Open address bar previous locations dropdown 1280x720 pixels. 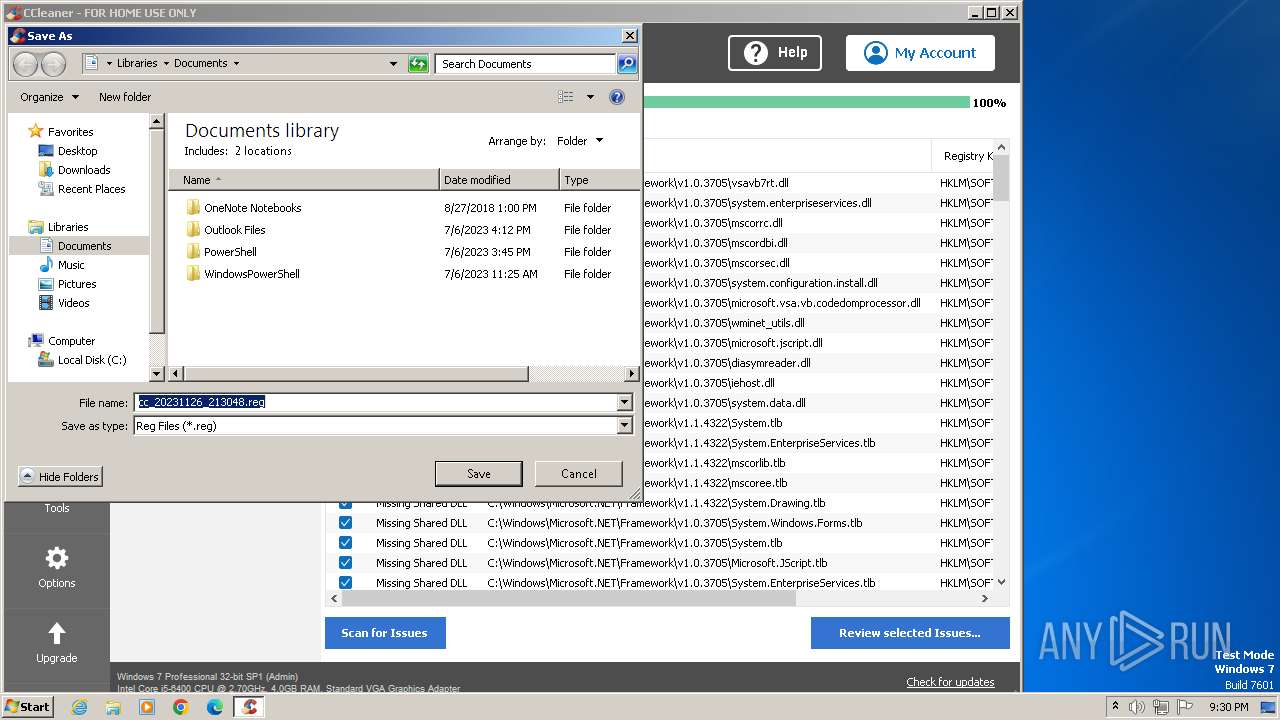(x=393, y=64)
